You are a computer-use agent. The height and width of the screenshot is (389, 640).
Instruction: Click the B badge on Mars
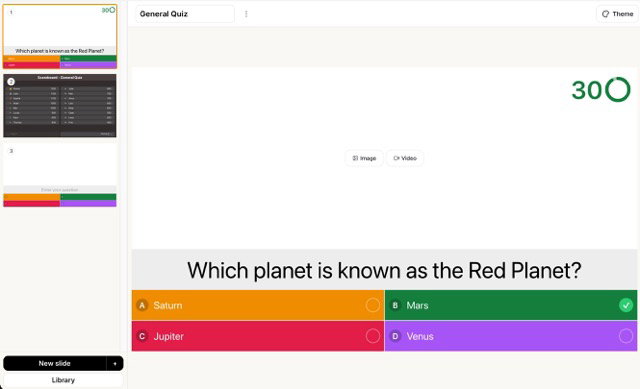[x=395, y=305]
